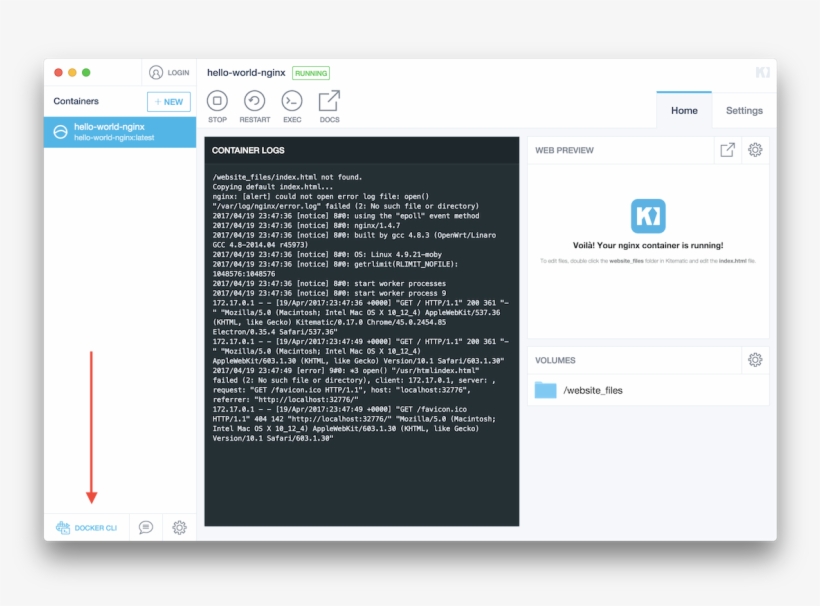This screenshot has width=820, height=606.
Task: Open the WEB PREVIEW settings gear
Action: pos(755,149)
